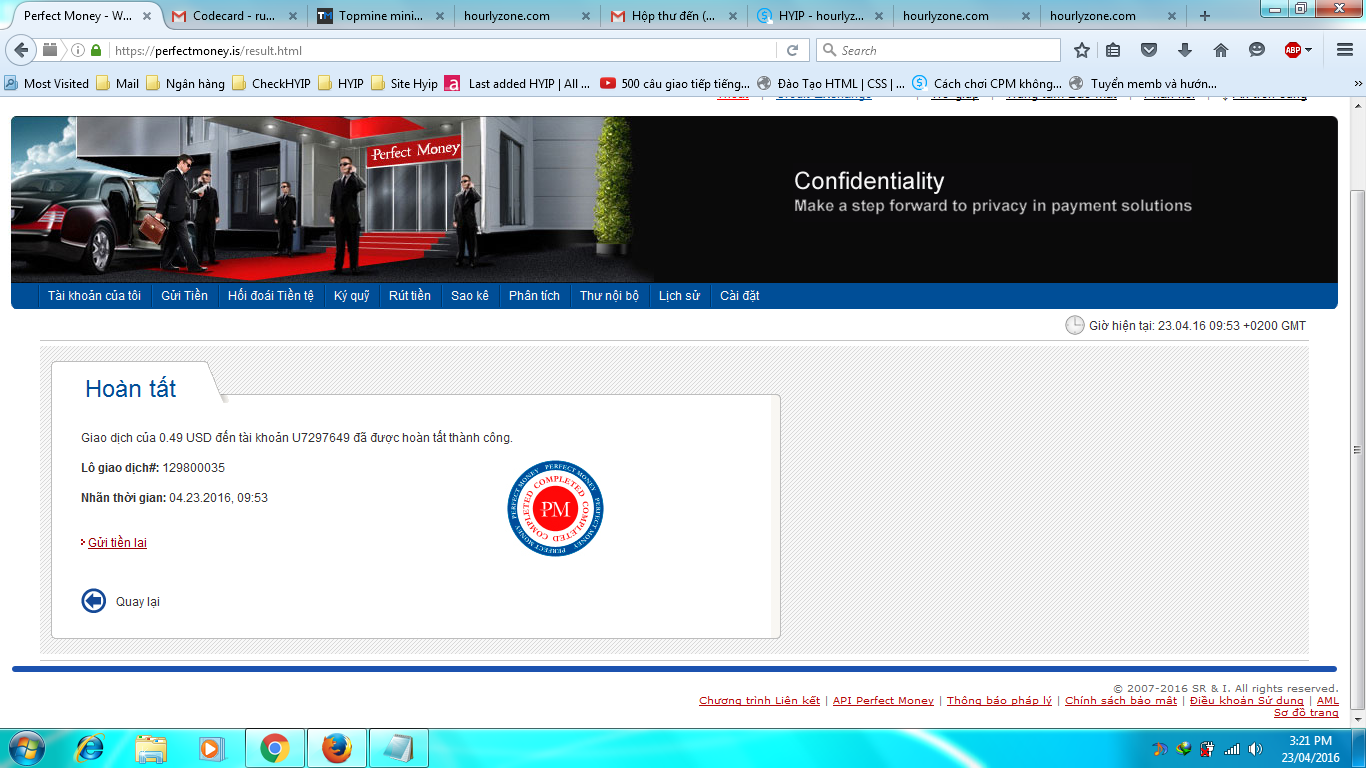Switch to the Codecard Gmail tab
This screenshot has width=1366, height=768.
pos(232,16)
